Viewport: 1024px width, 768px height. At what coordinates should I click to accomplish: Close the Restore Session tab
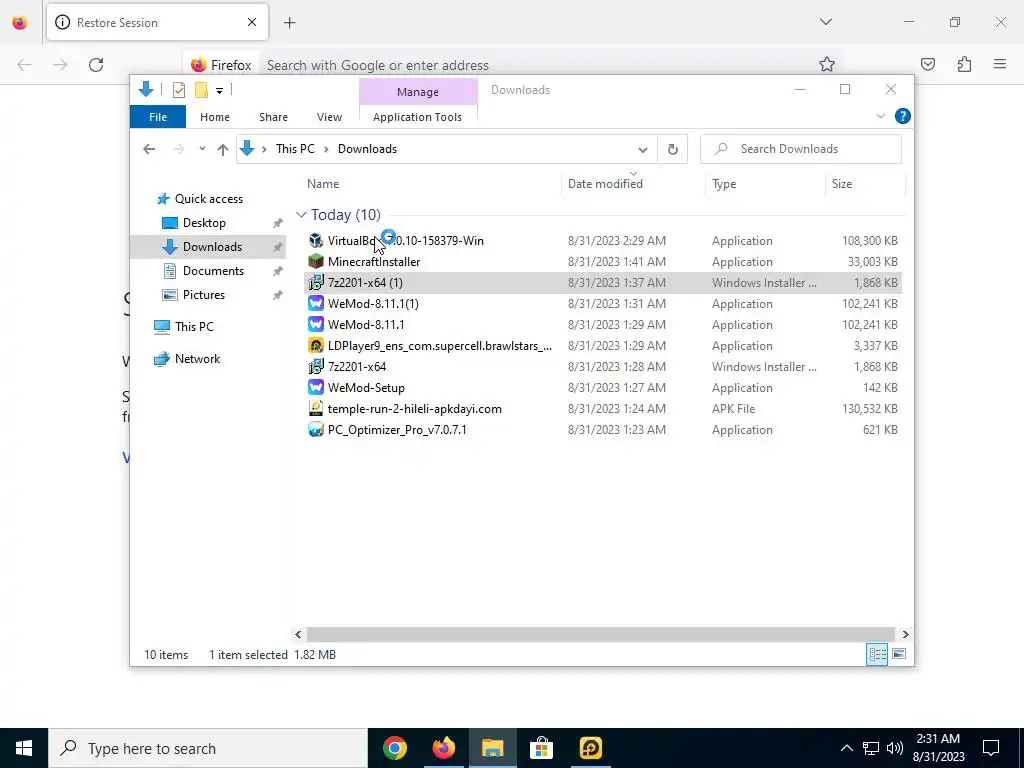(252, 22)
